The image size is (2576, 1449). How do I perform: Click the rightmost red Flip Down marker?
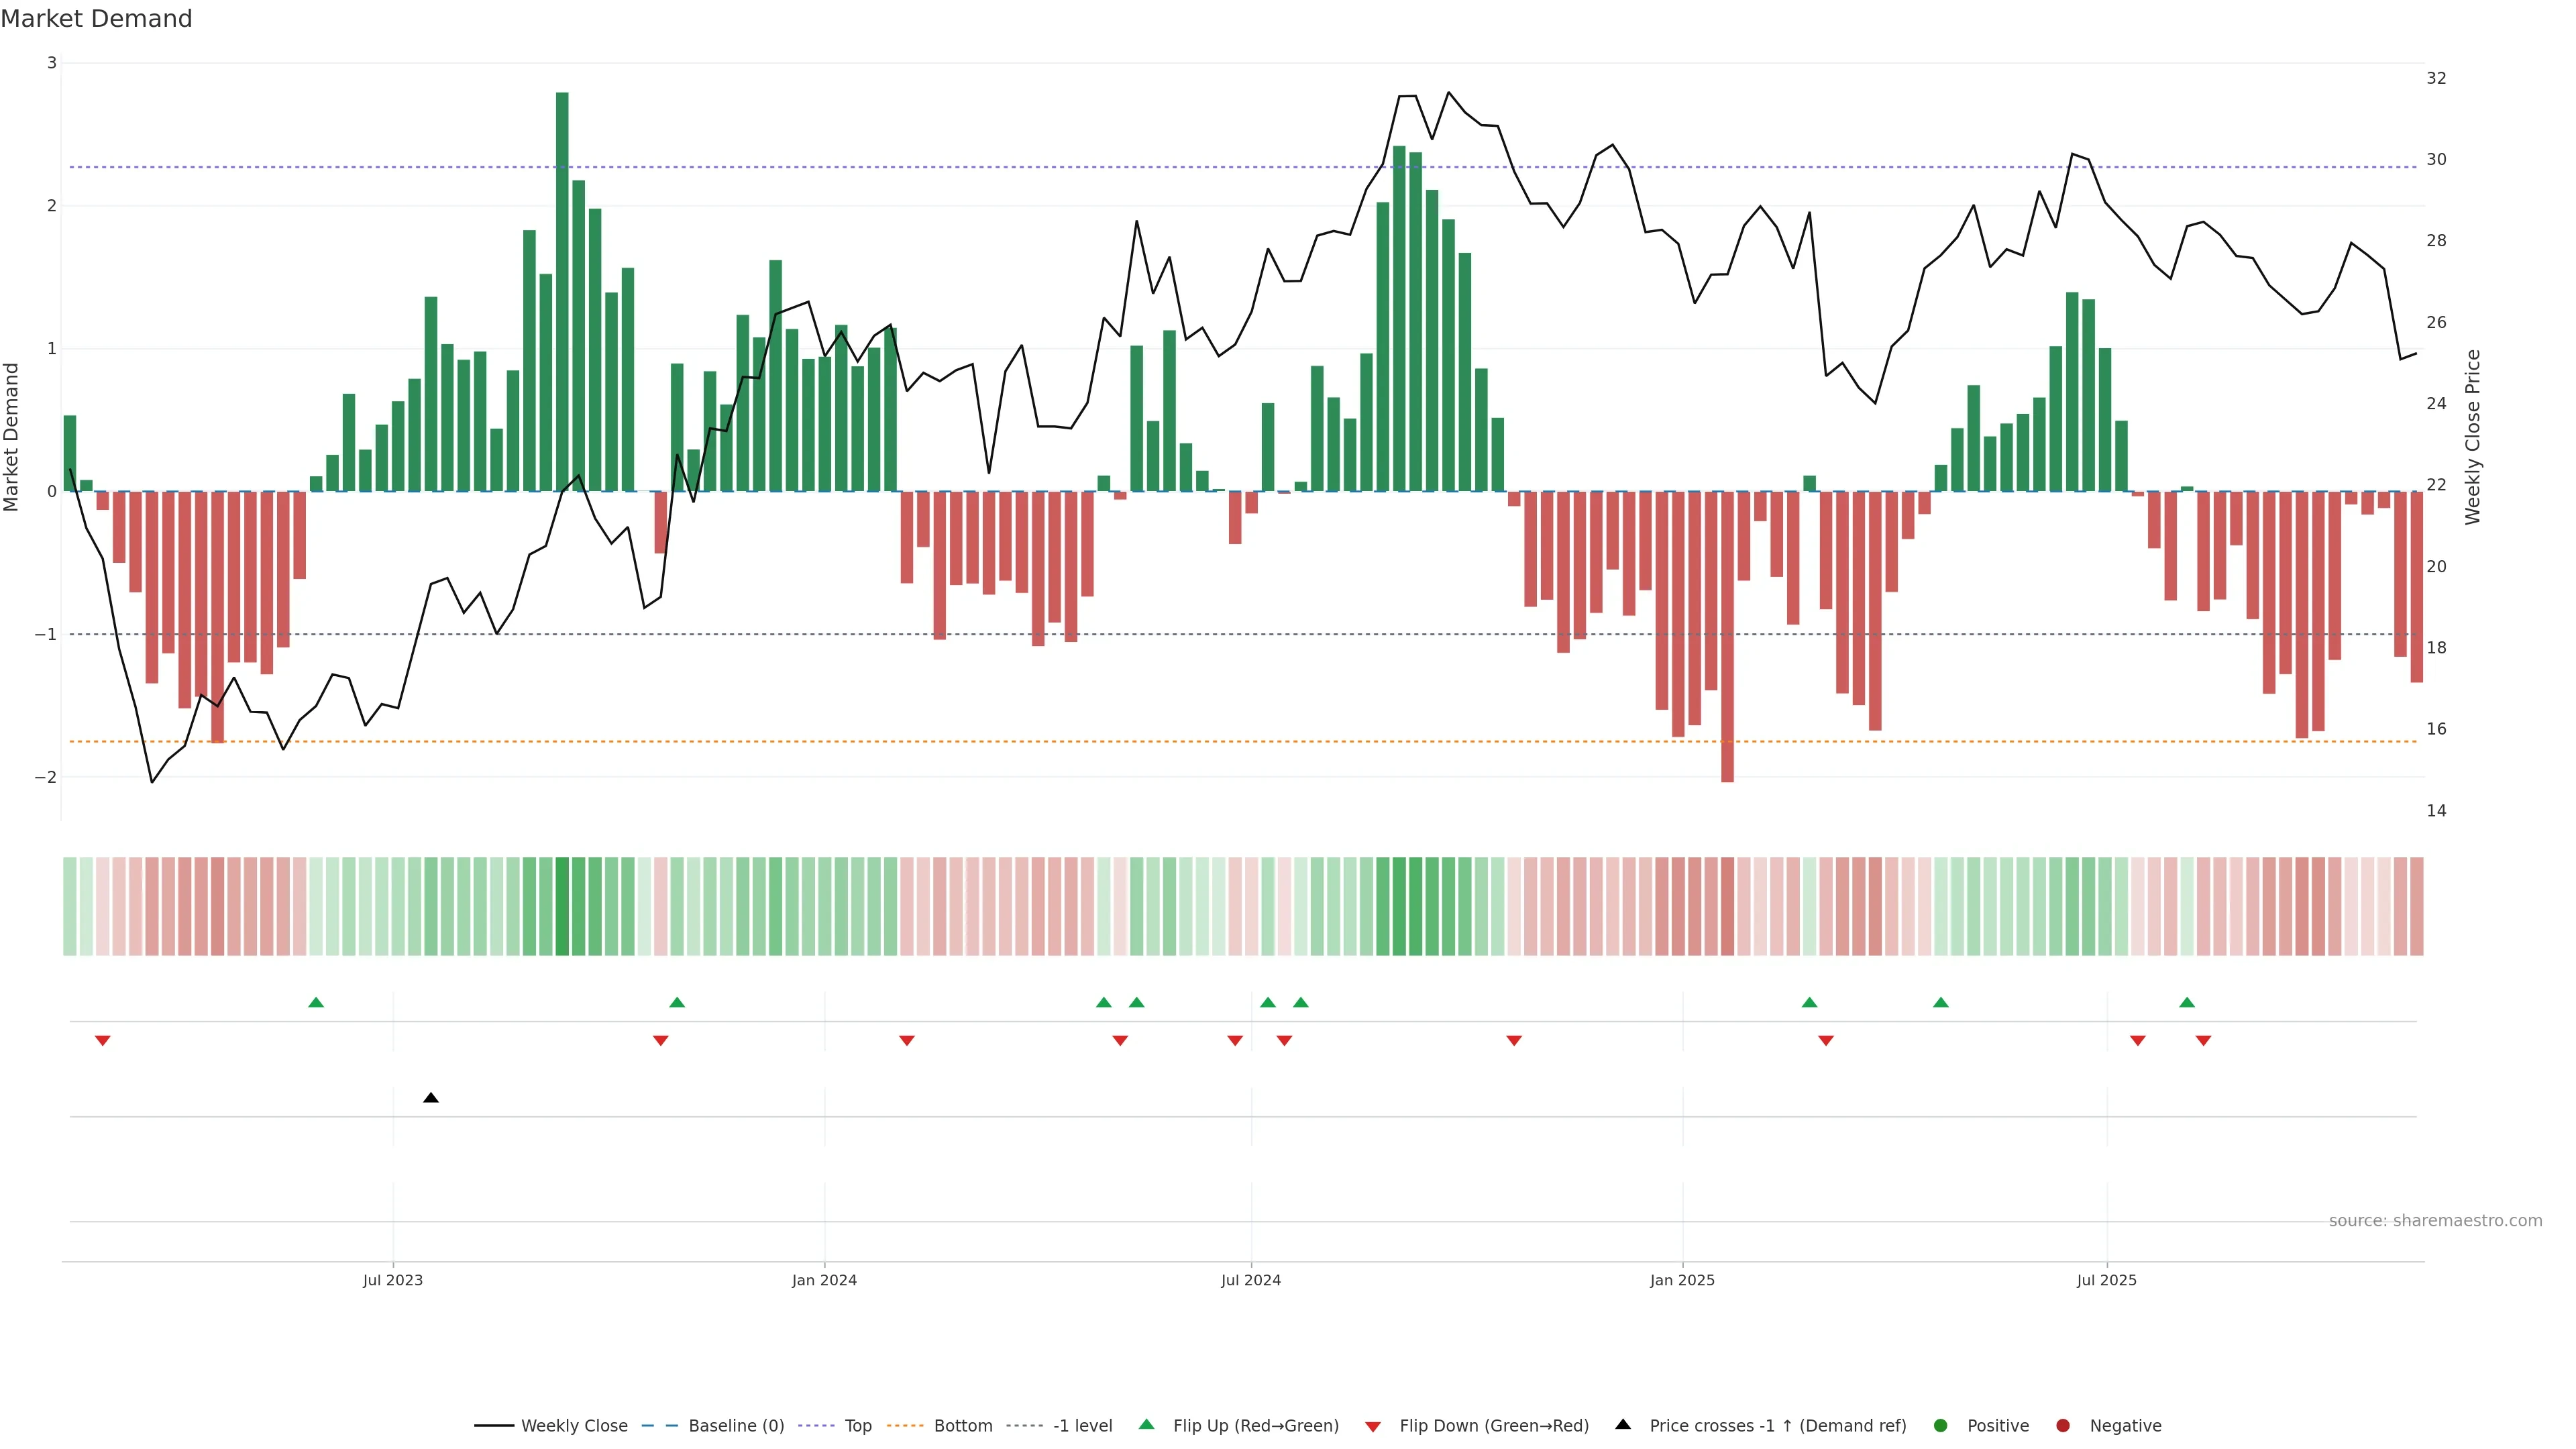[x=2203, y=1041]
